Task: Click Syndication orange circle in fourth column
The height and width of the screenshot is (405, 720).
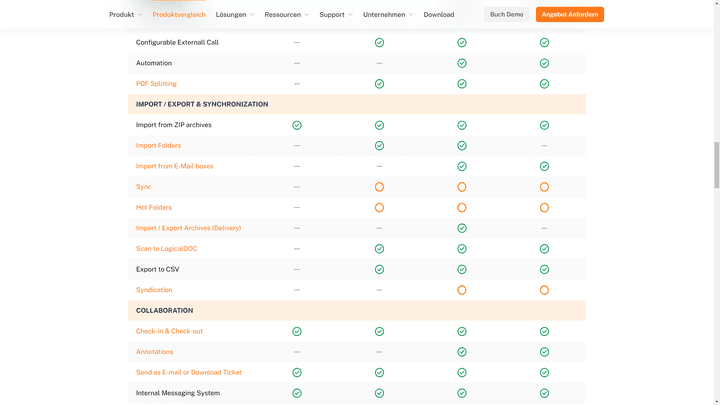Action: (x=544, y=290)
